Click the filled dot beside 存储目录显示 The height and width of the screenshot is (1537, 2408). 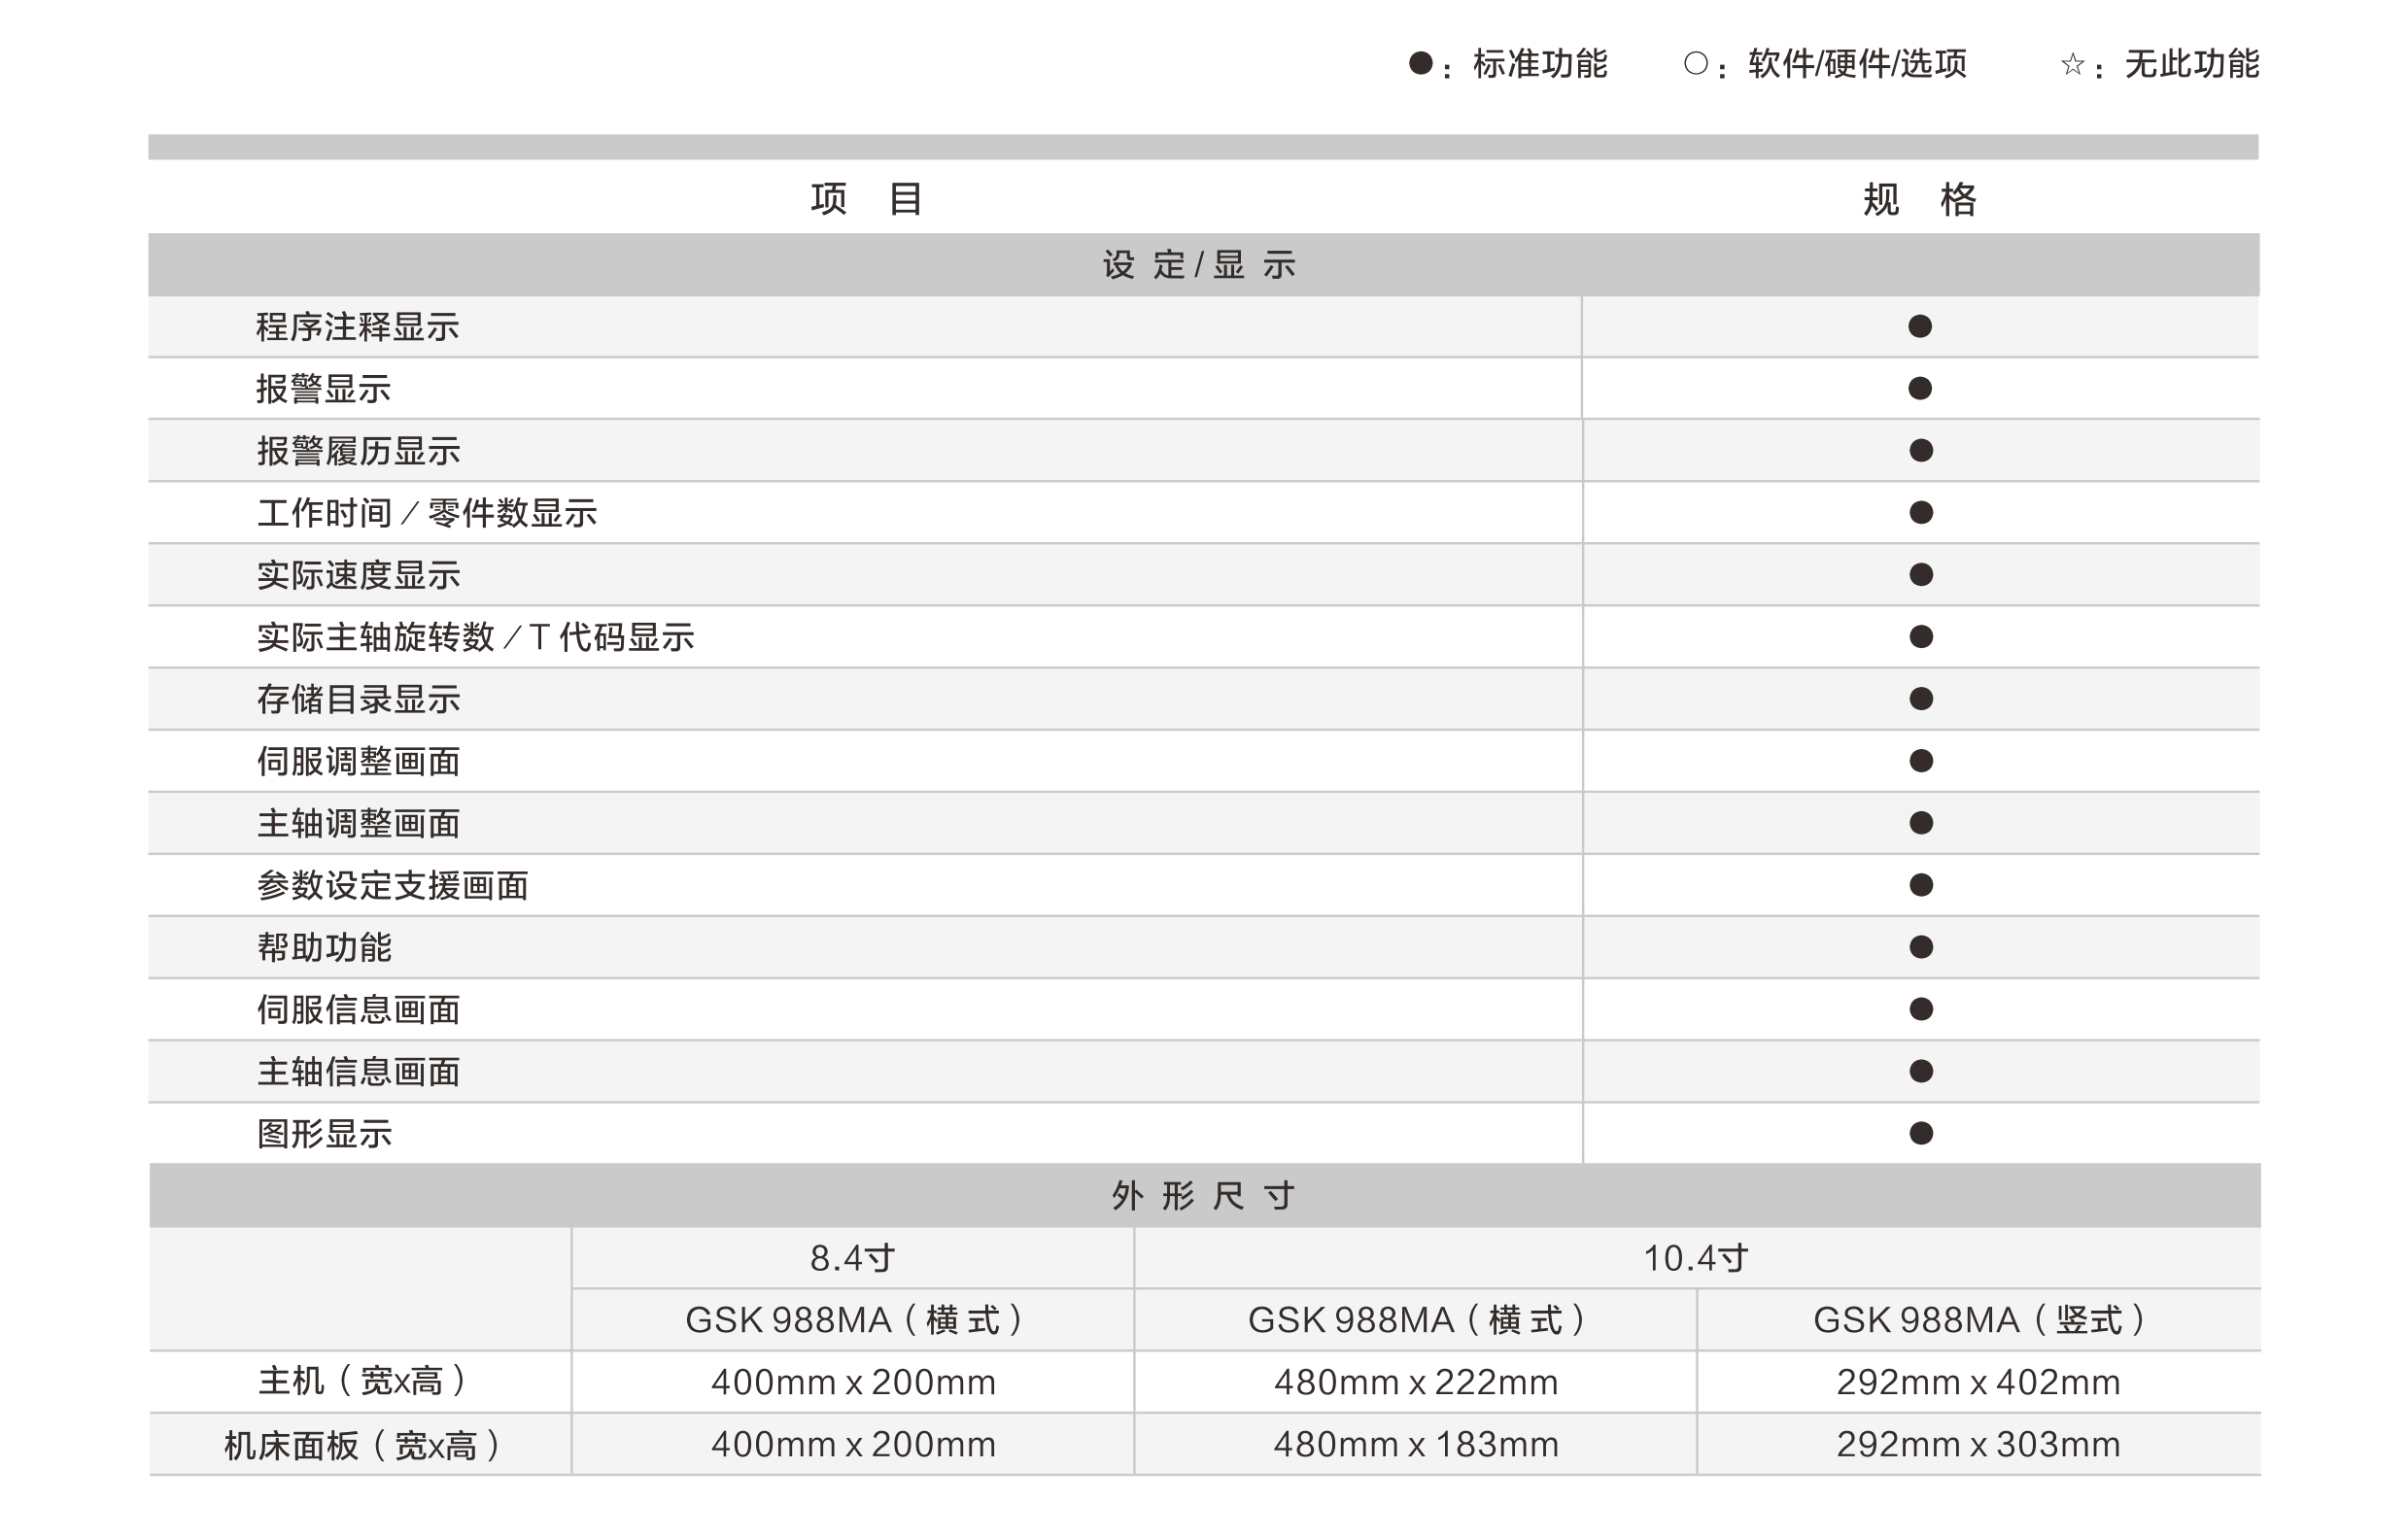coord(1920,698)
